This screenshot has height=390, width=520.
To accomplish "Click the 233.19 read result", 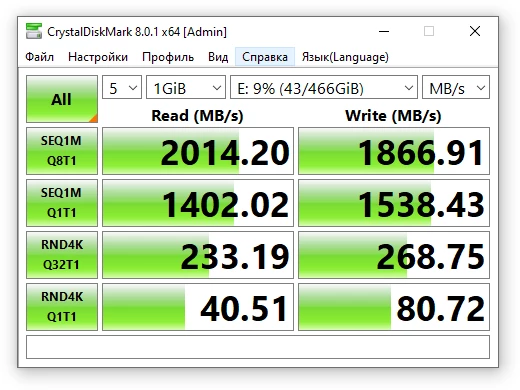I will (198, 255).
